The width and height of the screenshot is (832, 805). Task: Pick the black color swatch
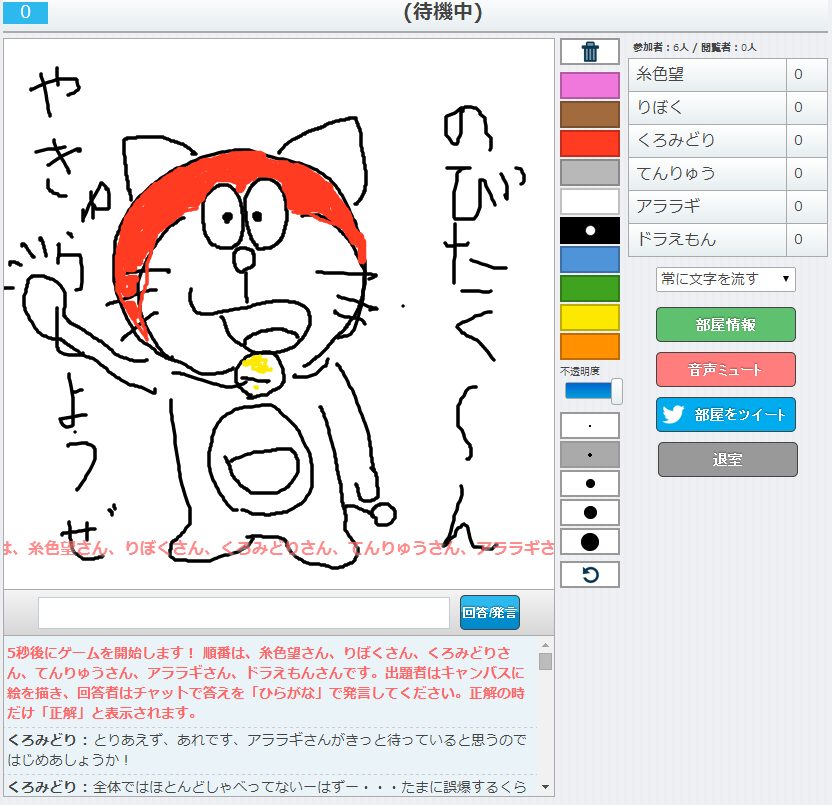[590, 230]
